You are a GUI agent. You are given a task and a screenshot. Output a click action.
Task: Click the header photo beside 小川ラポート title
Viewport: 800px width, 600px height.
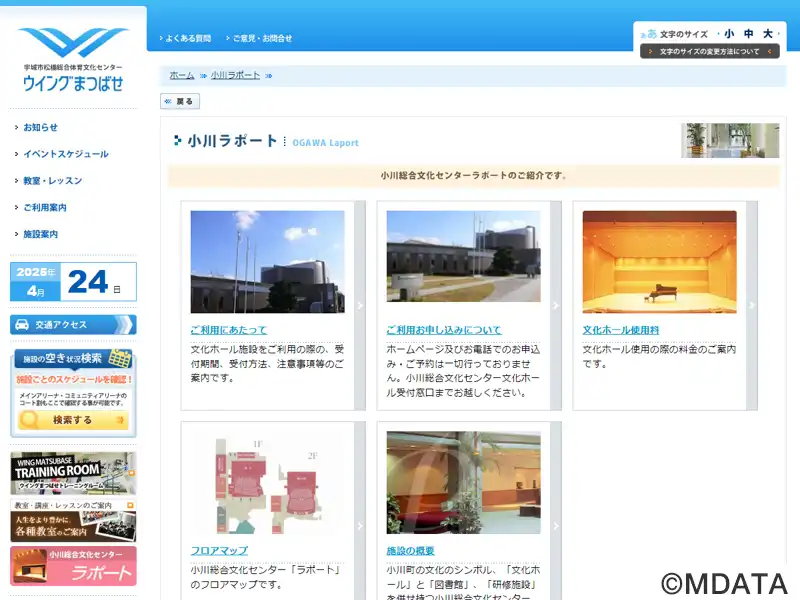click(x=730, y=140)
